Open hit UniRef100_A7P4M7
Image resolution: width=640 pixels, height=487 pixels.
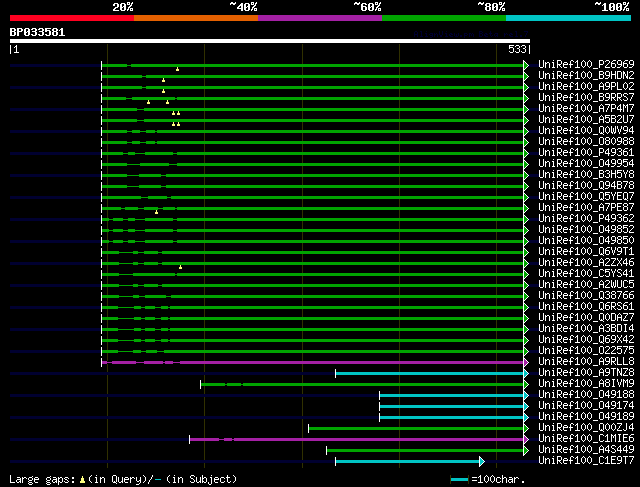(586, 108)
